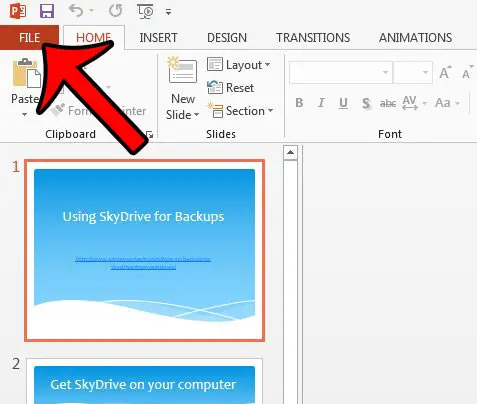The image size is (477, 404).
Task: Start slideshow from beginning icon
Action: (x=145, y=11)
